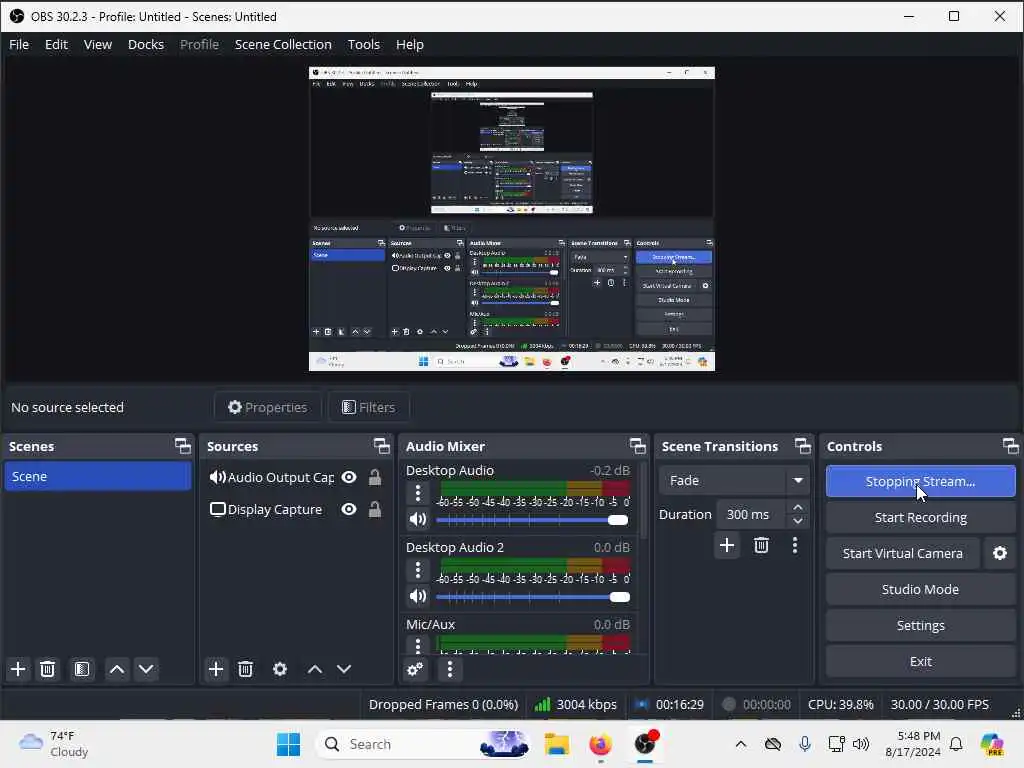1024x768 pixels.
Task: Click the Audio Mixer vertical scrollbar
Action: point(643,502)
